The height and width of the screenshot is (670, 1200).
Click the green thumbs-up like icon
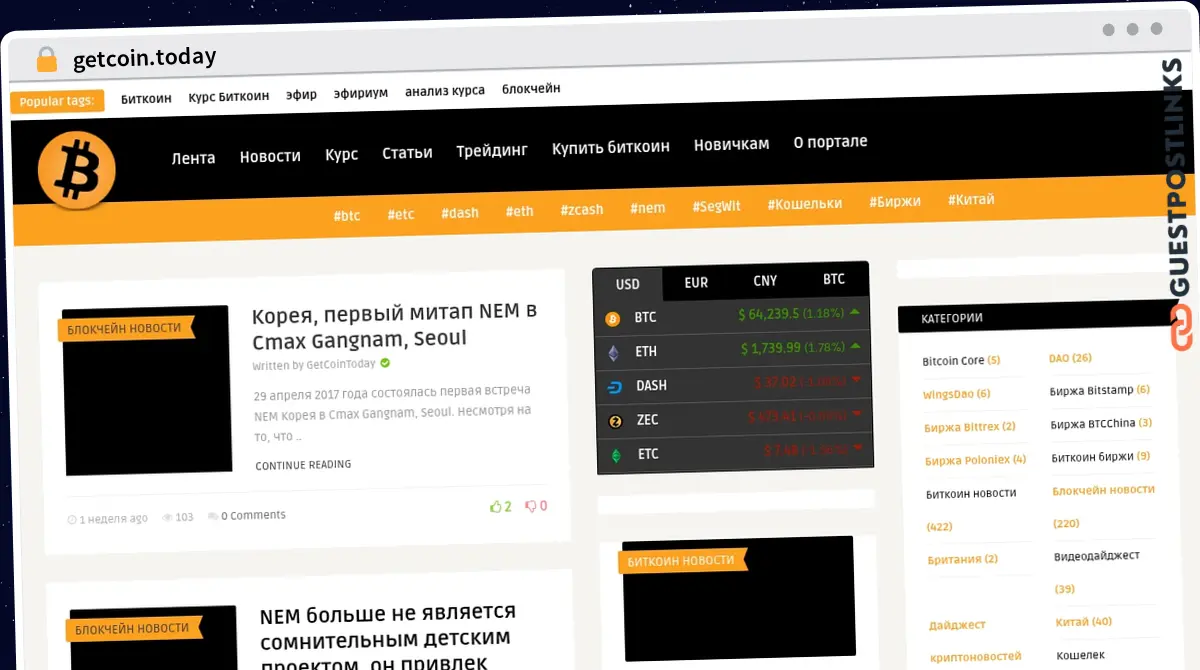coord(495,507)
